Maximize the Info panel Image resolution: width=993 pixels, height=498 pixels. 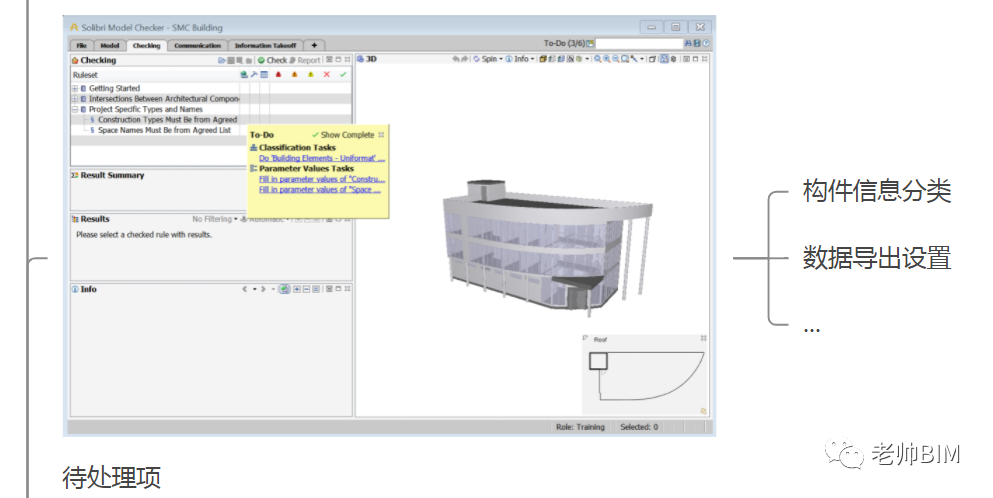click(x=338, y=289)
